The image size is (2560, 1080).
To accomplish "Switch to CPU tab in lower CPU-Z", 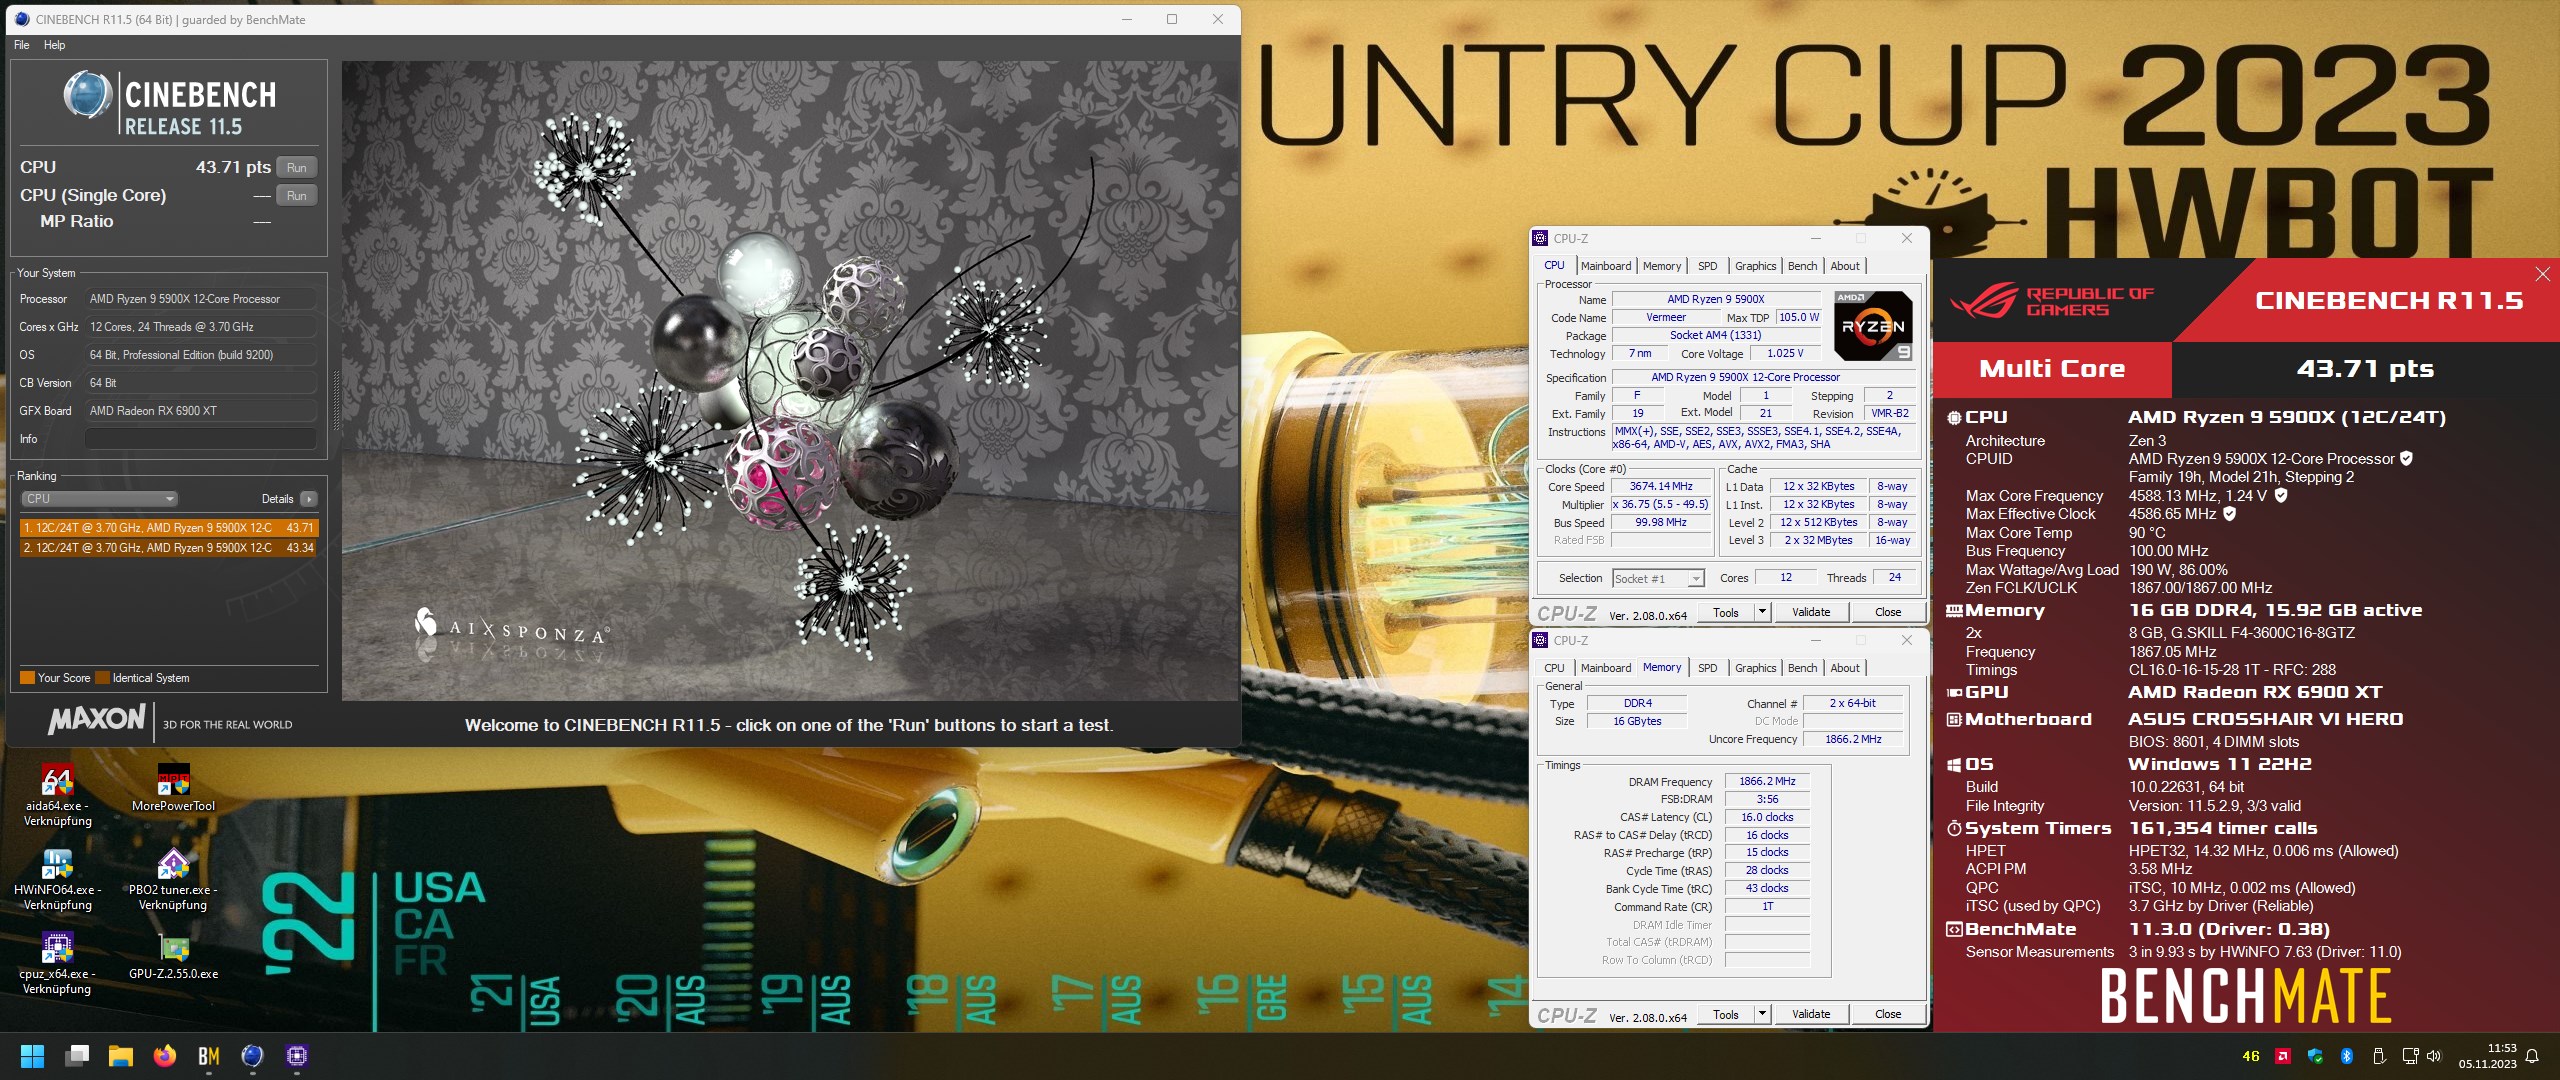I will (x=1554, y=668).
